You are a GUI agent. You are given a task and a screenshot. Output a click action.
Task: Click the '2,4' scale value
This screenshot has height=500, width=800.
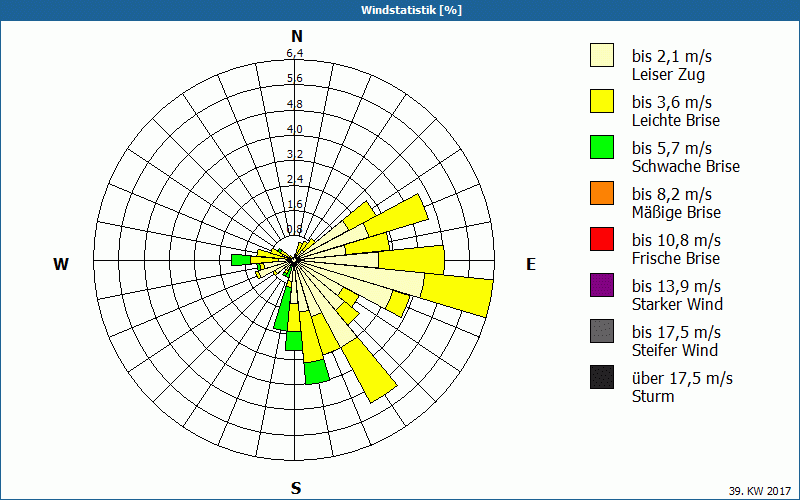point(295,179)
